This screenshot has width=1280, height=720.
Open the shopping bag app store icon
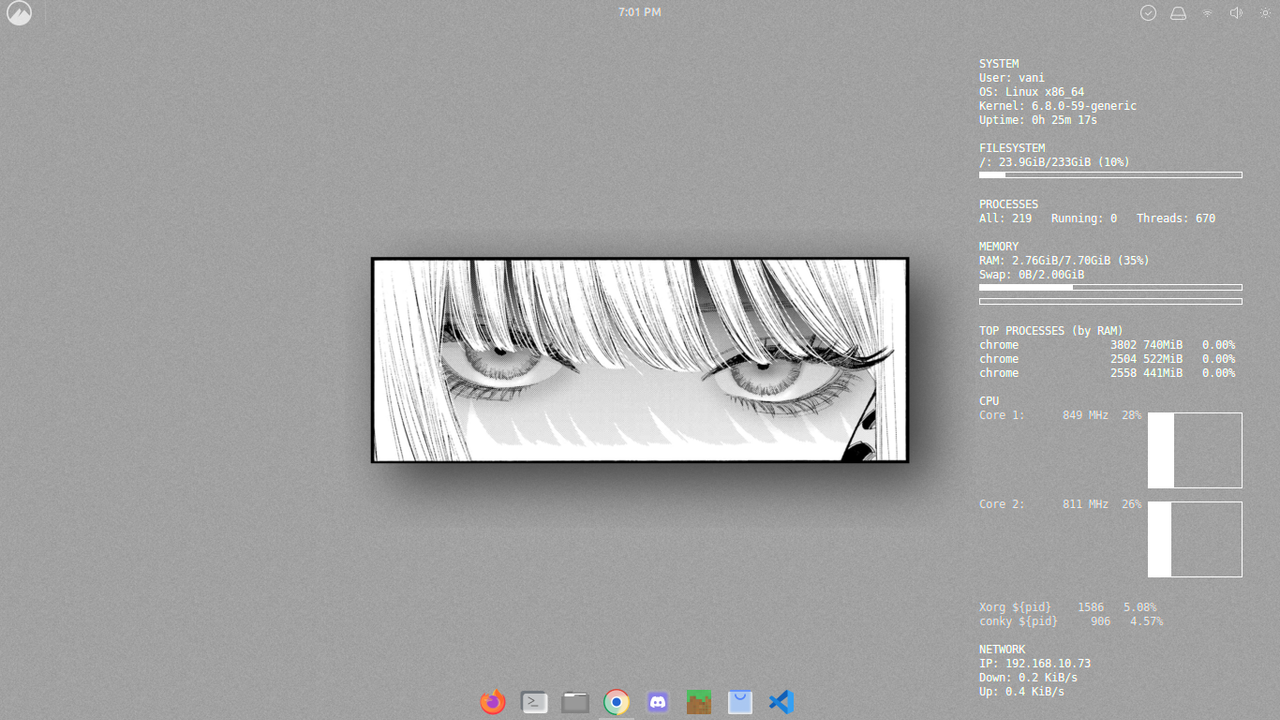pyautogui.click(x=740, y=702)
